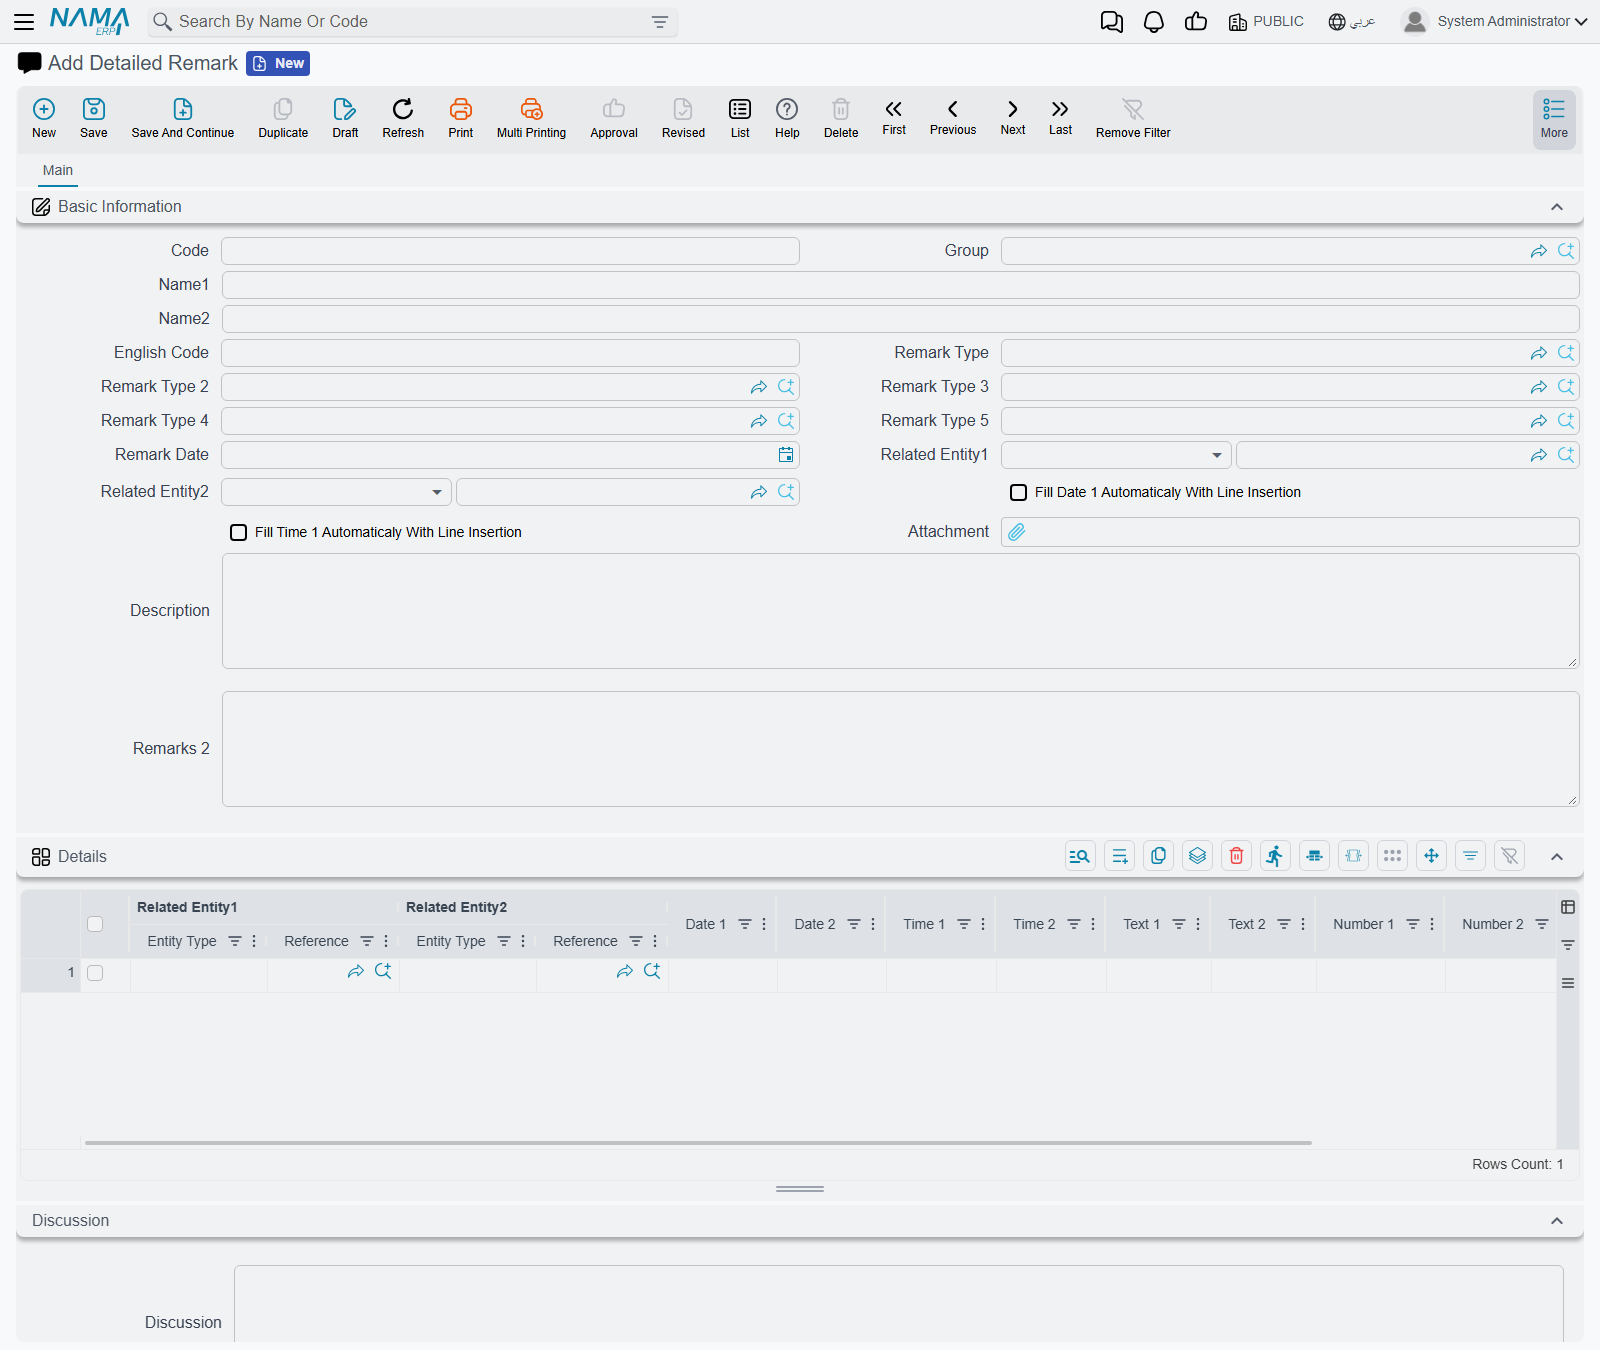Screen dimensions: 1600x1350
Task: Go to Previous record
Action: coord(953,117)
